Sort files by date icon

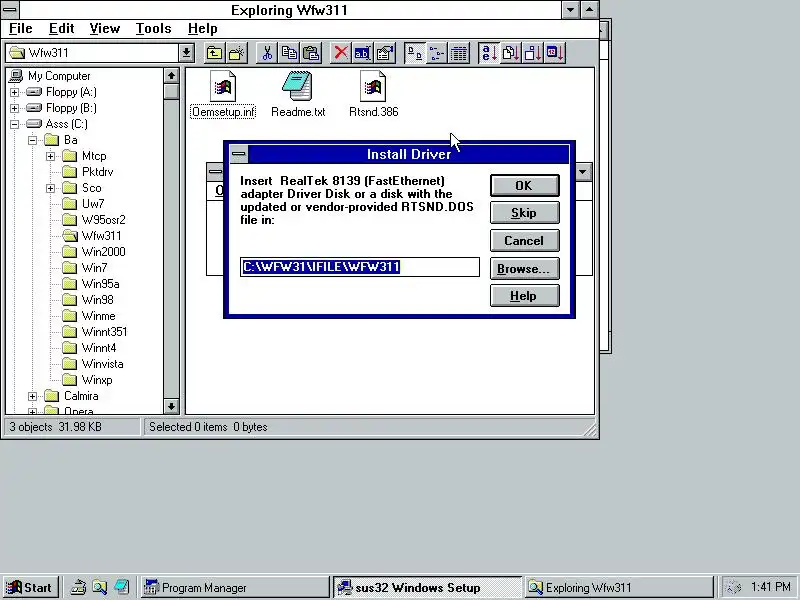tap(555, 53)
